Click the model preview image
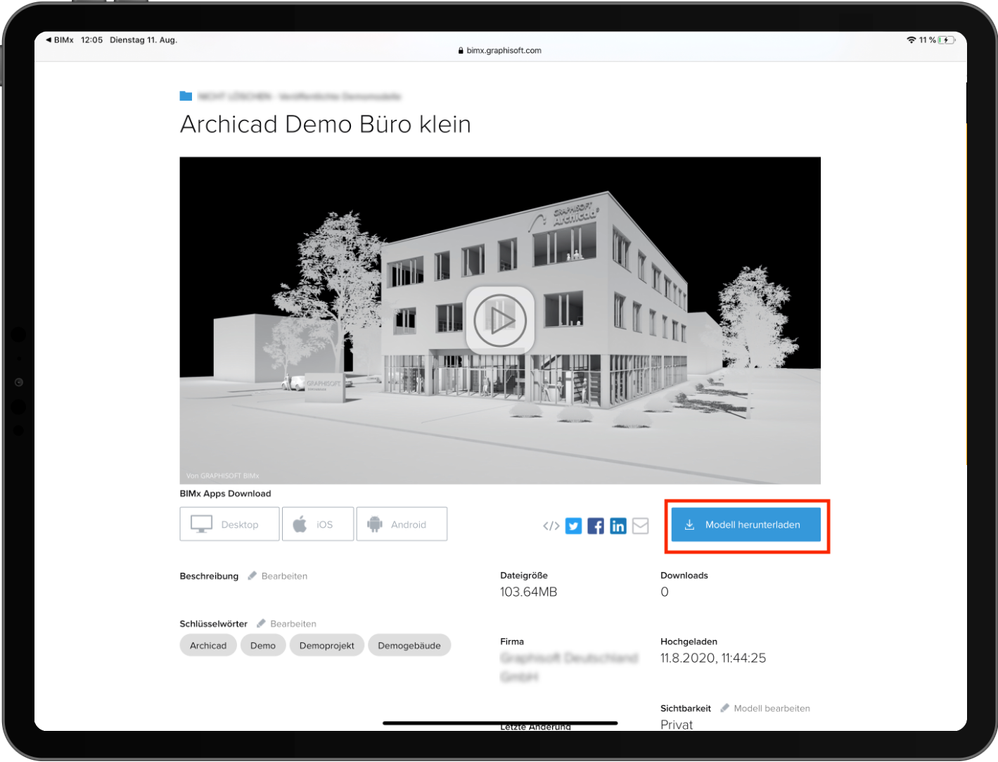The image size is (998, 762). click(x=500, y=320)
